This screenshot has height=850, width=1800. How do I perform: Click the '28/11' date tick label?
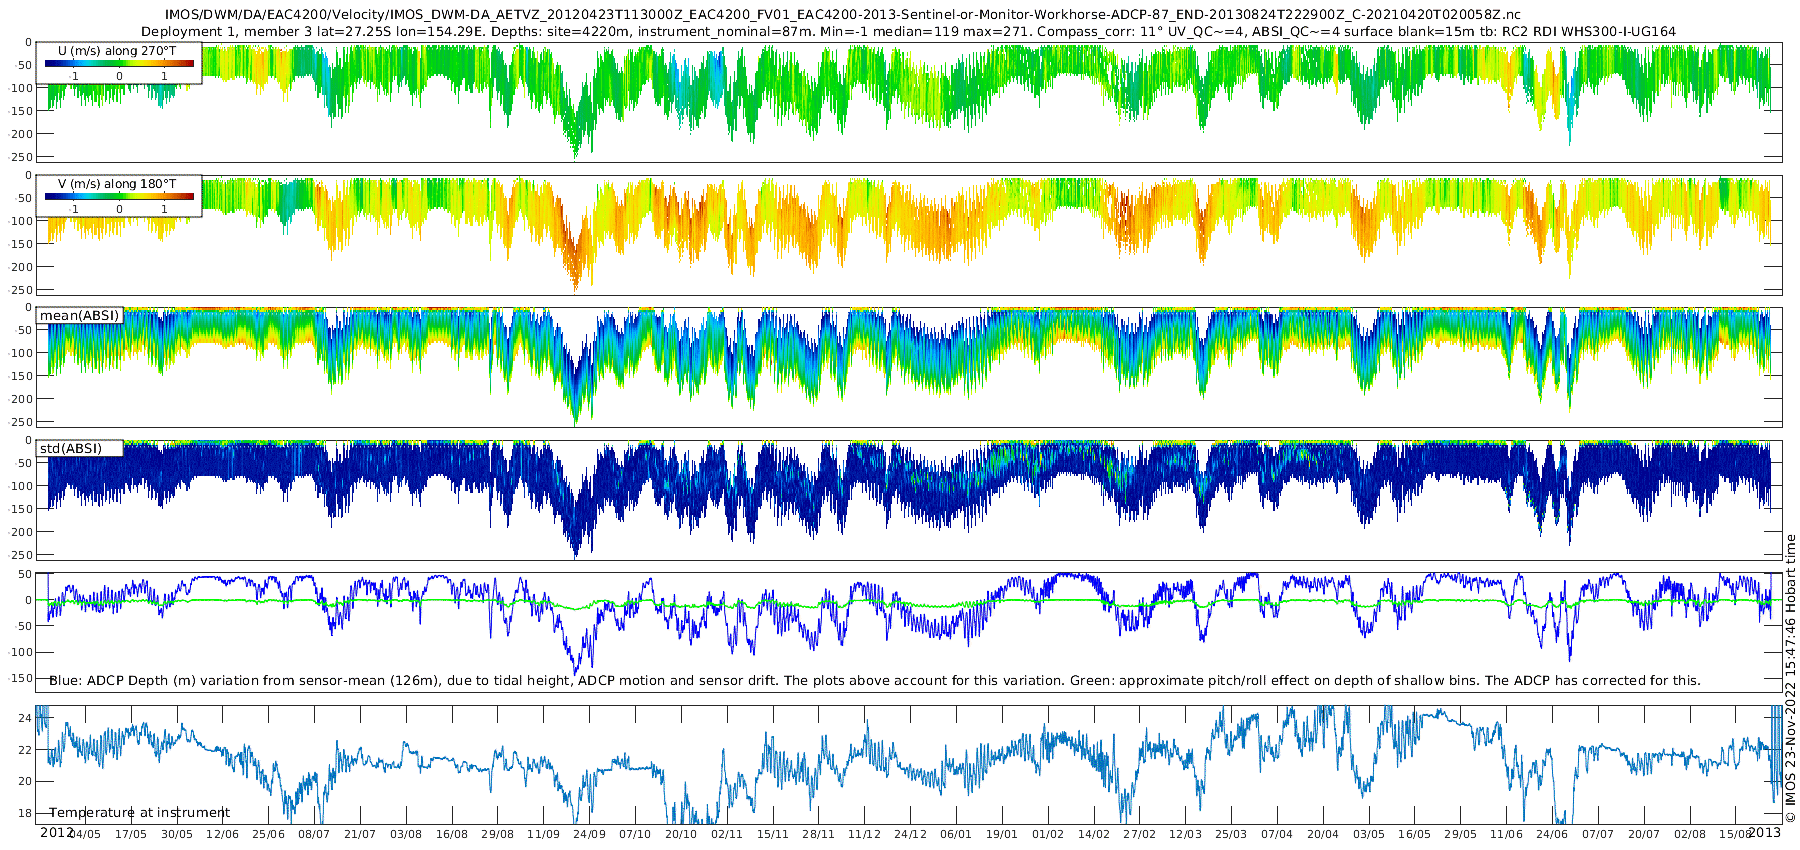[819, 834]
